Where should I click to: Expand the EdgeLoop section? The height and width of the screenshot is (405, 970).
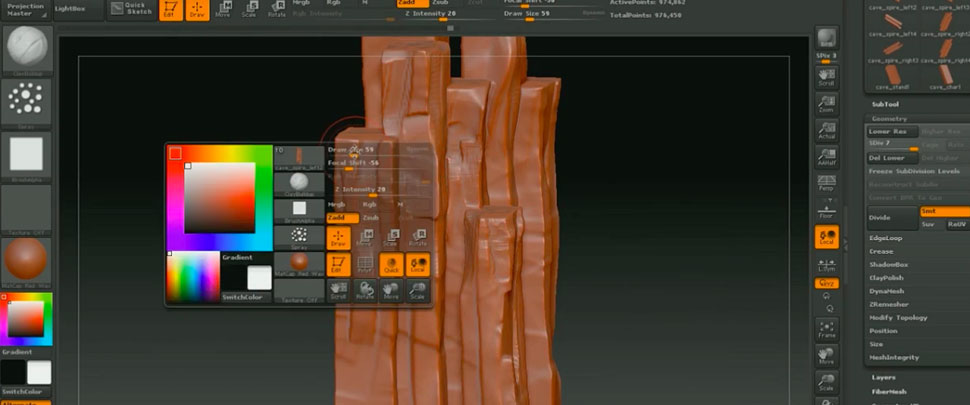click(x=886, y=238)
